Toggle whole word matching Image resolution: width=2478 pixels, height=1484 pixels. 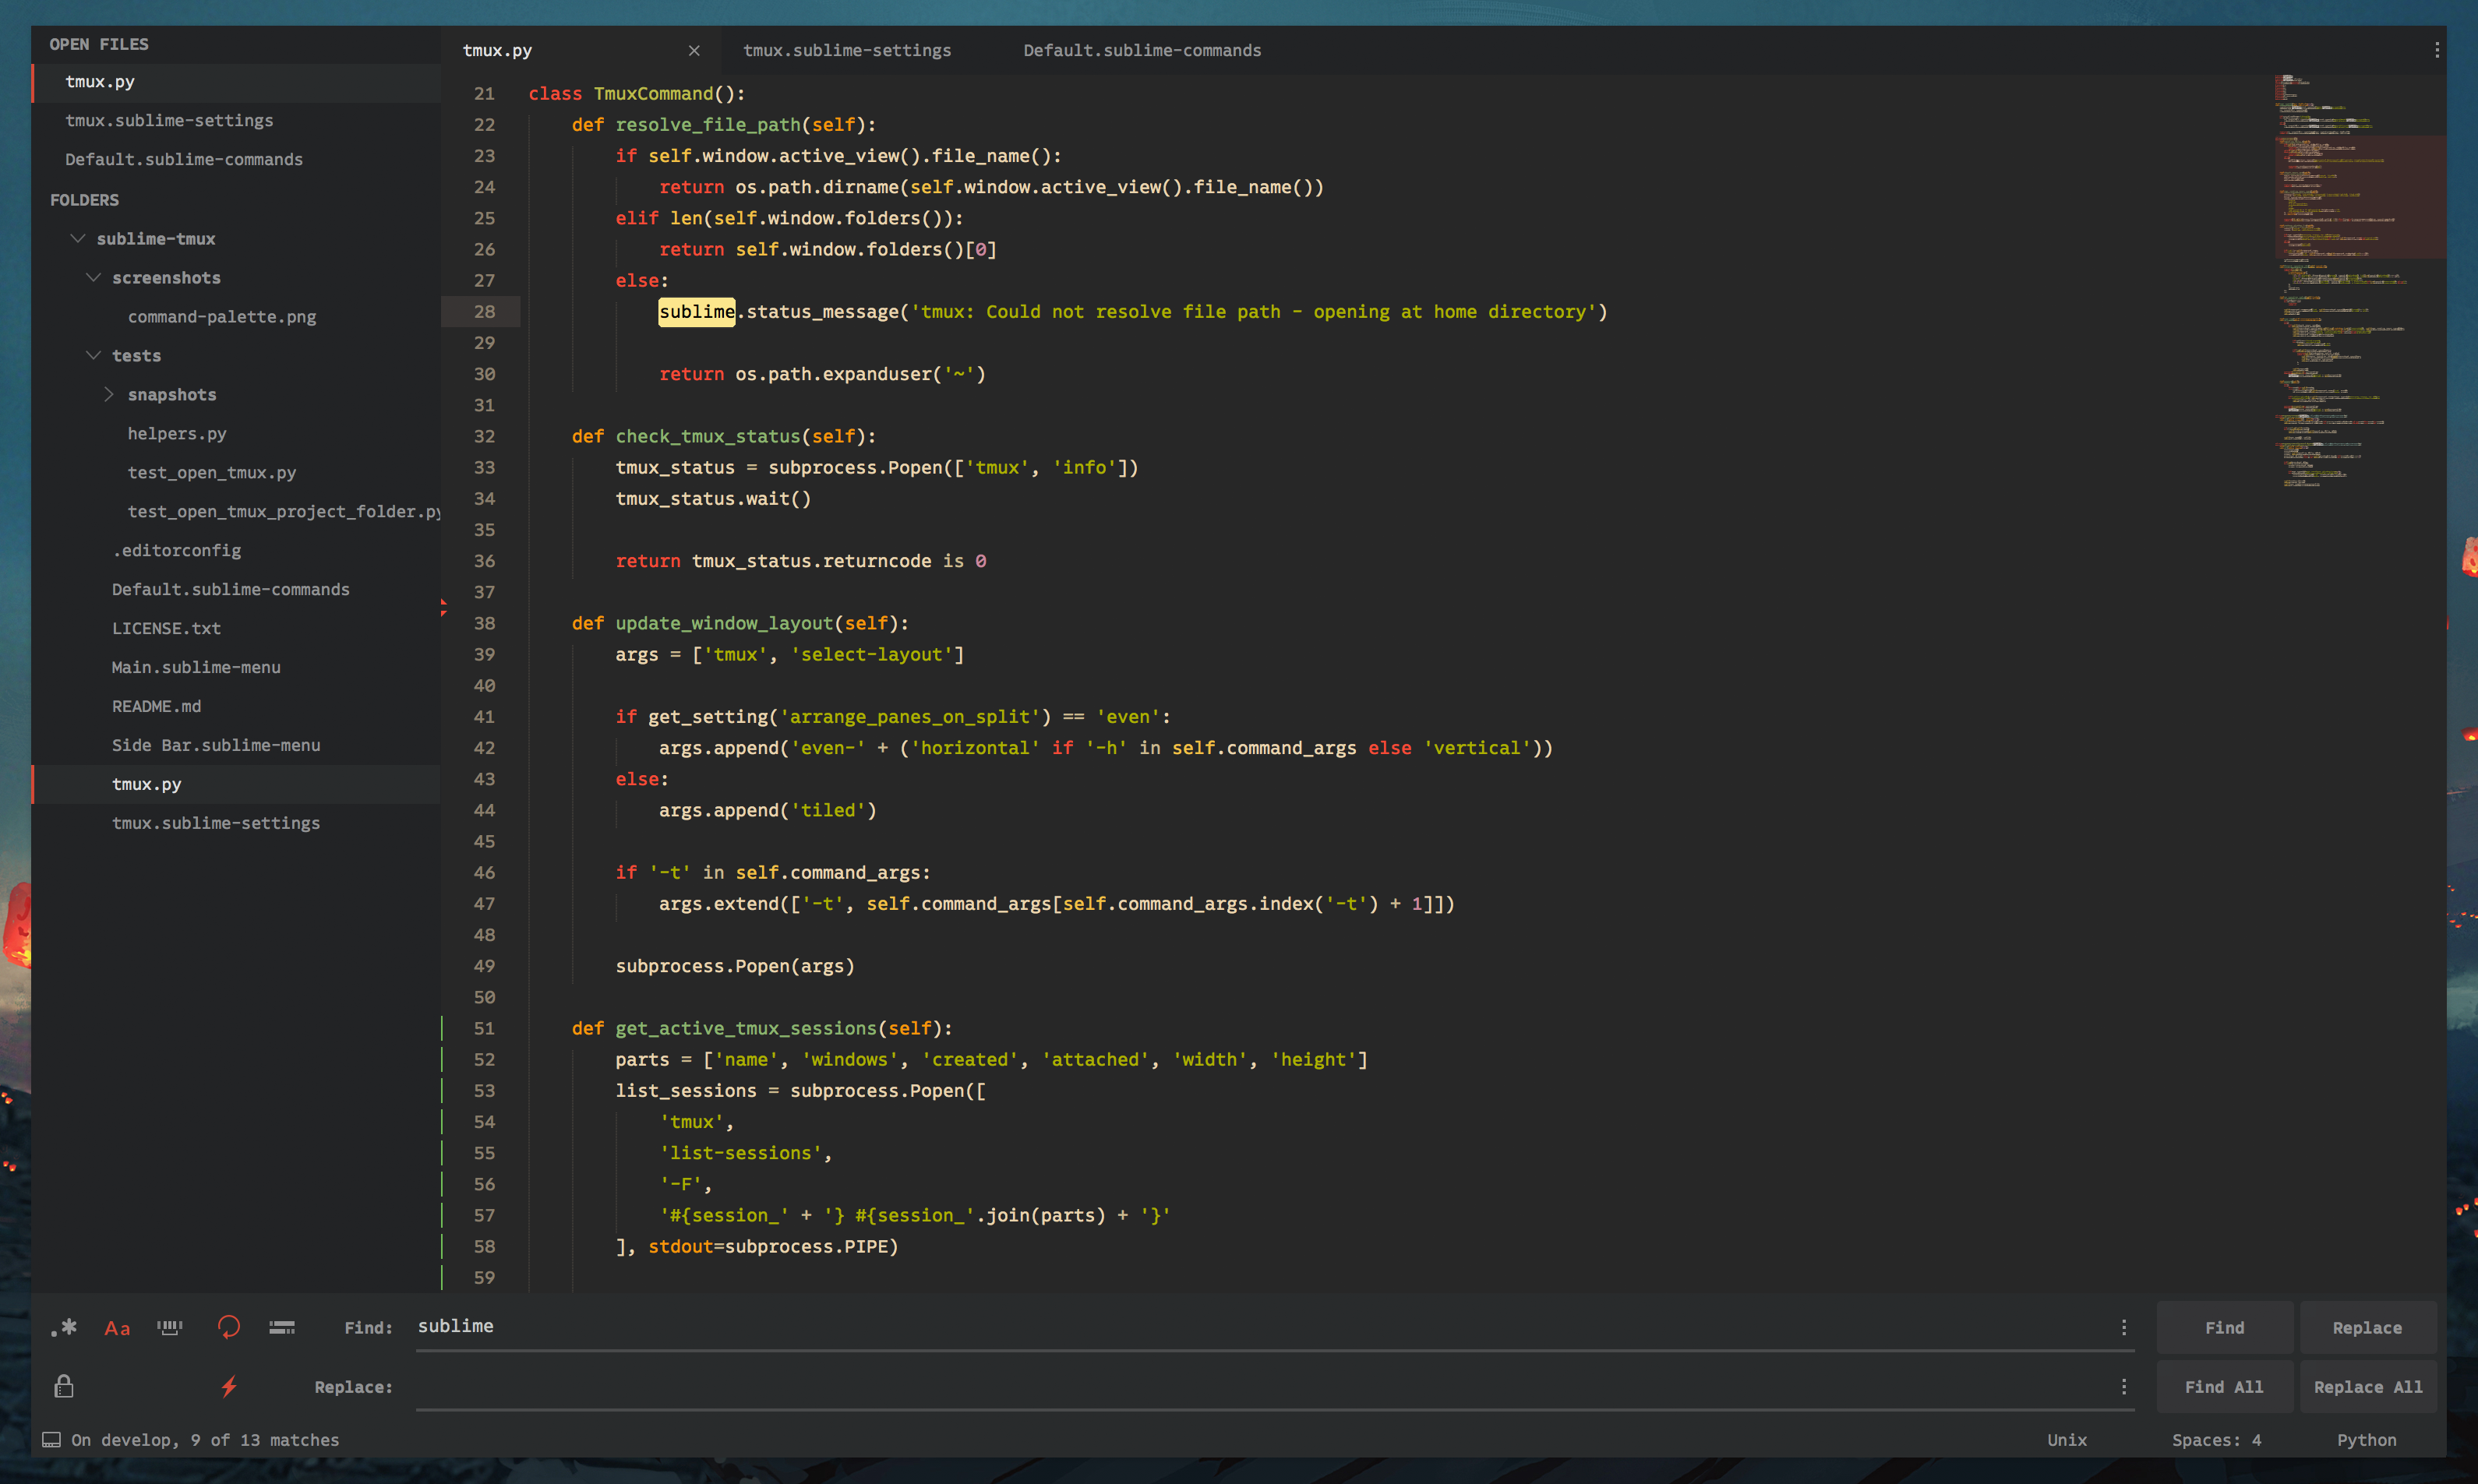pyautogui.click(x=170, y=1327)
